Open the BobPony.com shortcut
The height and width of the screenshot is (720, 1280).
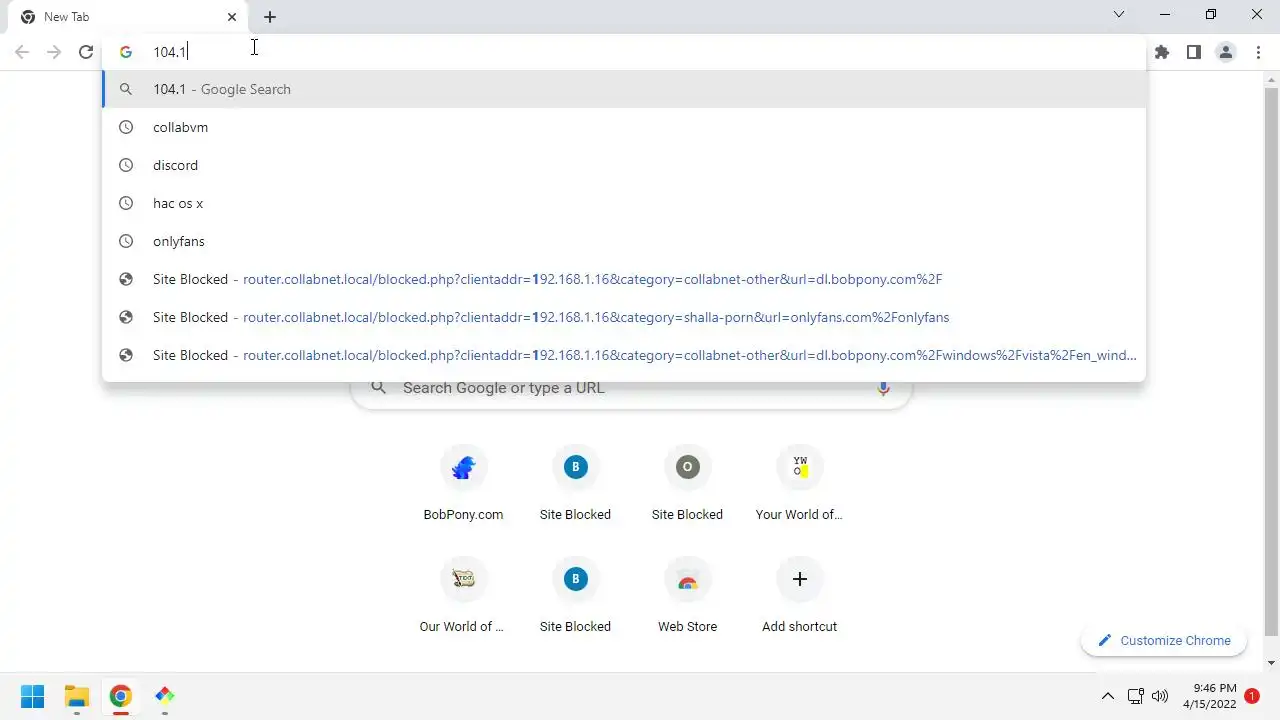click(463, 485)
